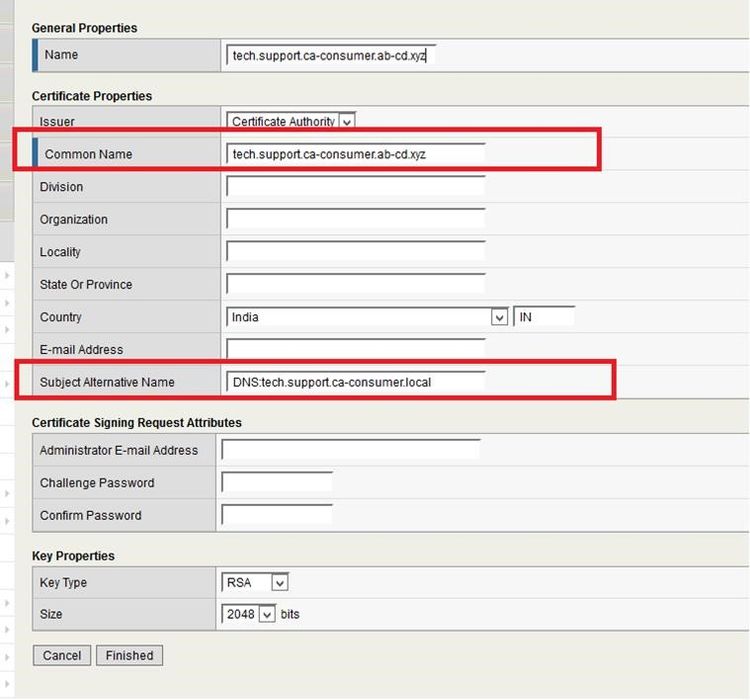This screenshot has height=700, width=750.
Task: Click the State Or Province field
Action: [x=355, y=284]
